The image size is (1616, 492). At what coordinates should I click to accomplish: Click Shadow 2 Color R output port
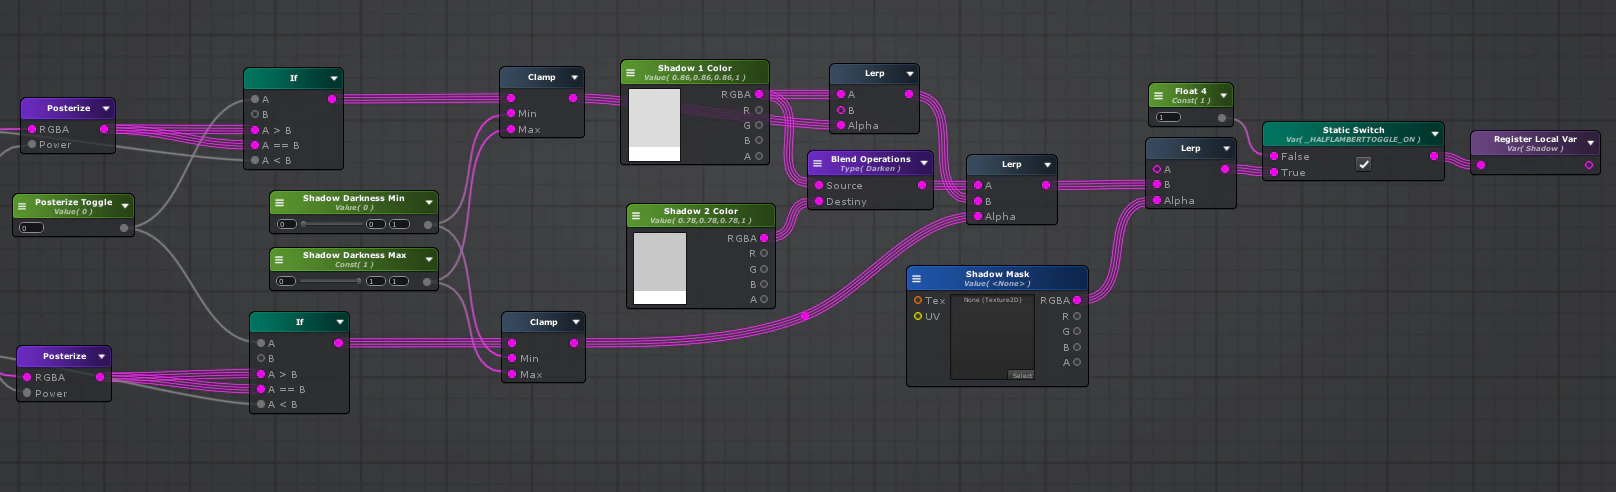coord(764,253)
